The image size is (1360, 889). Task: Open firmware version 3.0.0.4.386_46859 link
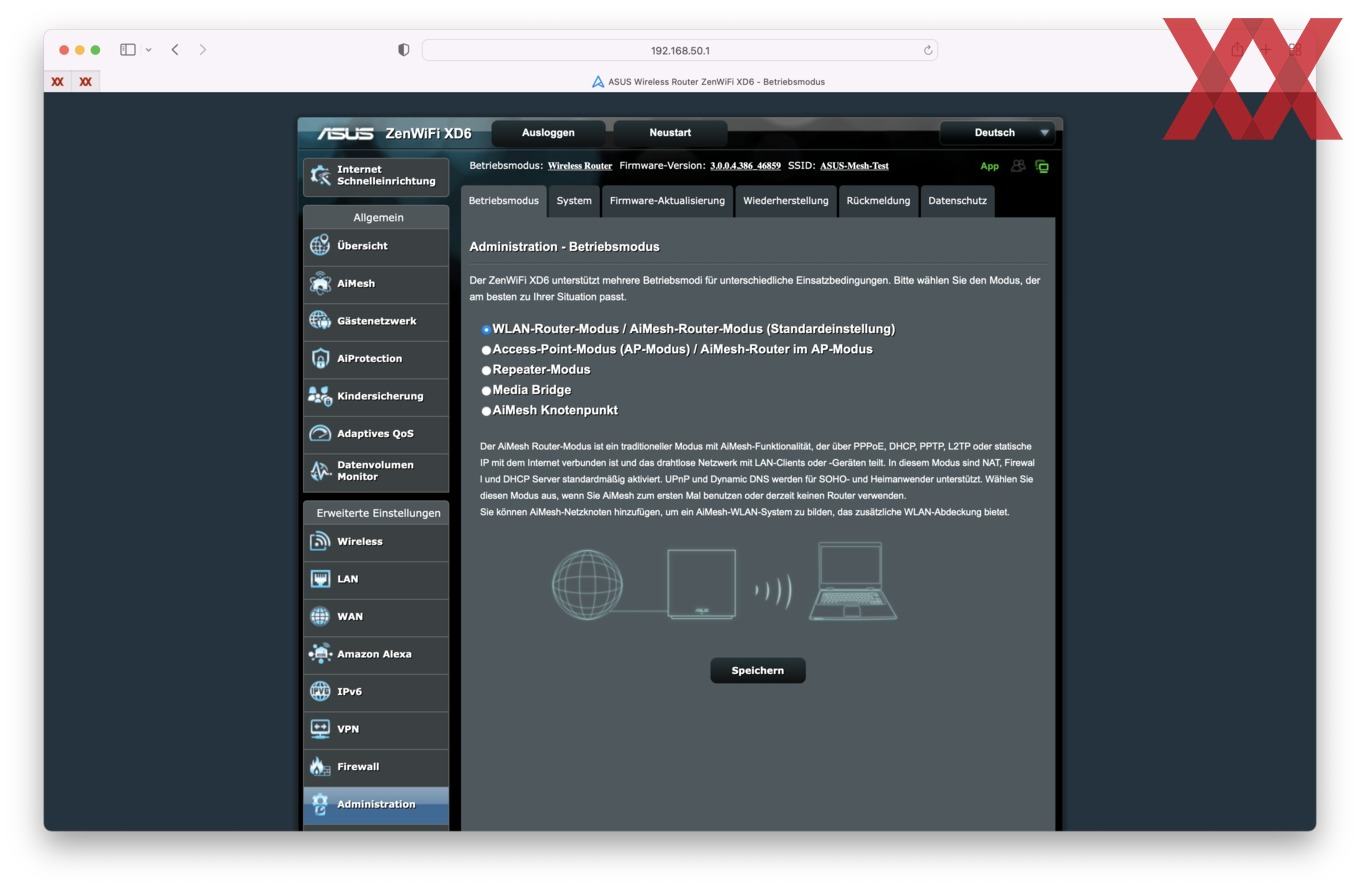click(745, 166)
